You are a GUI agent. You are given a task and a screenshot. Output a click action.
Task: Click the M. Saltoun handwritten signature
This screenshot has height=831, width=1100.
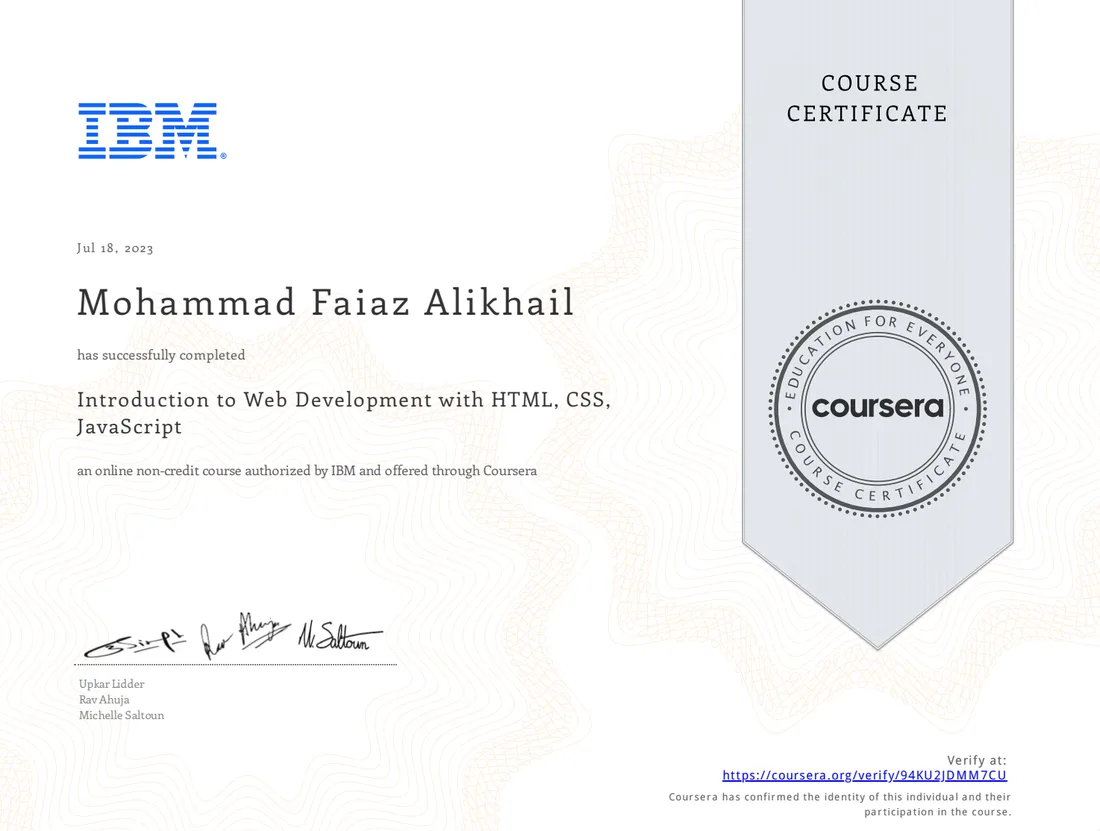tap(341, 635)
